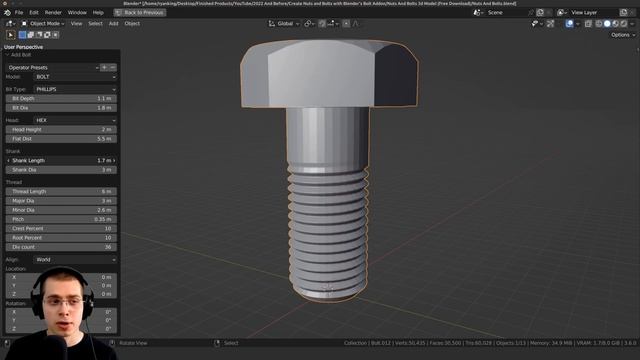This screenshot has height=360, width=640.
Task: Open the Object Mode dropdown
Action: click(43, 24)
